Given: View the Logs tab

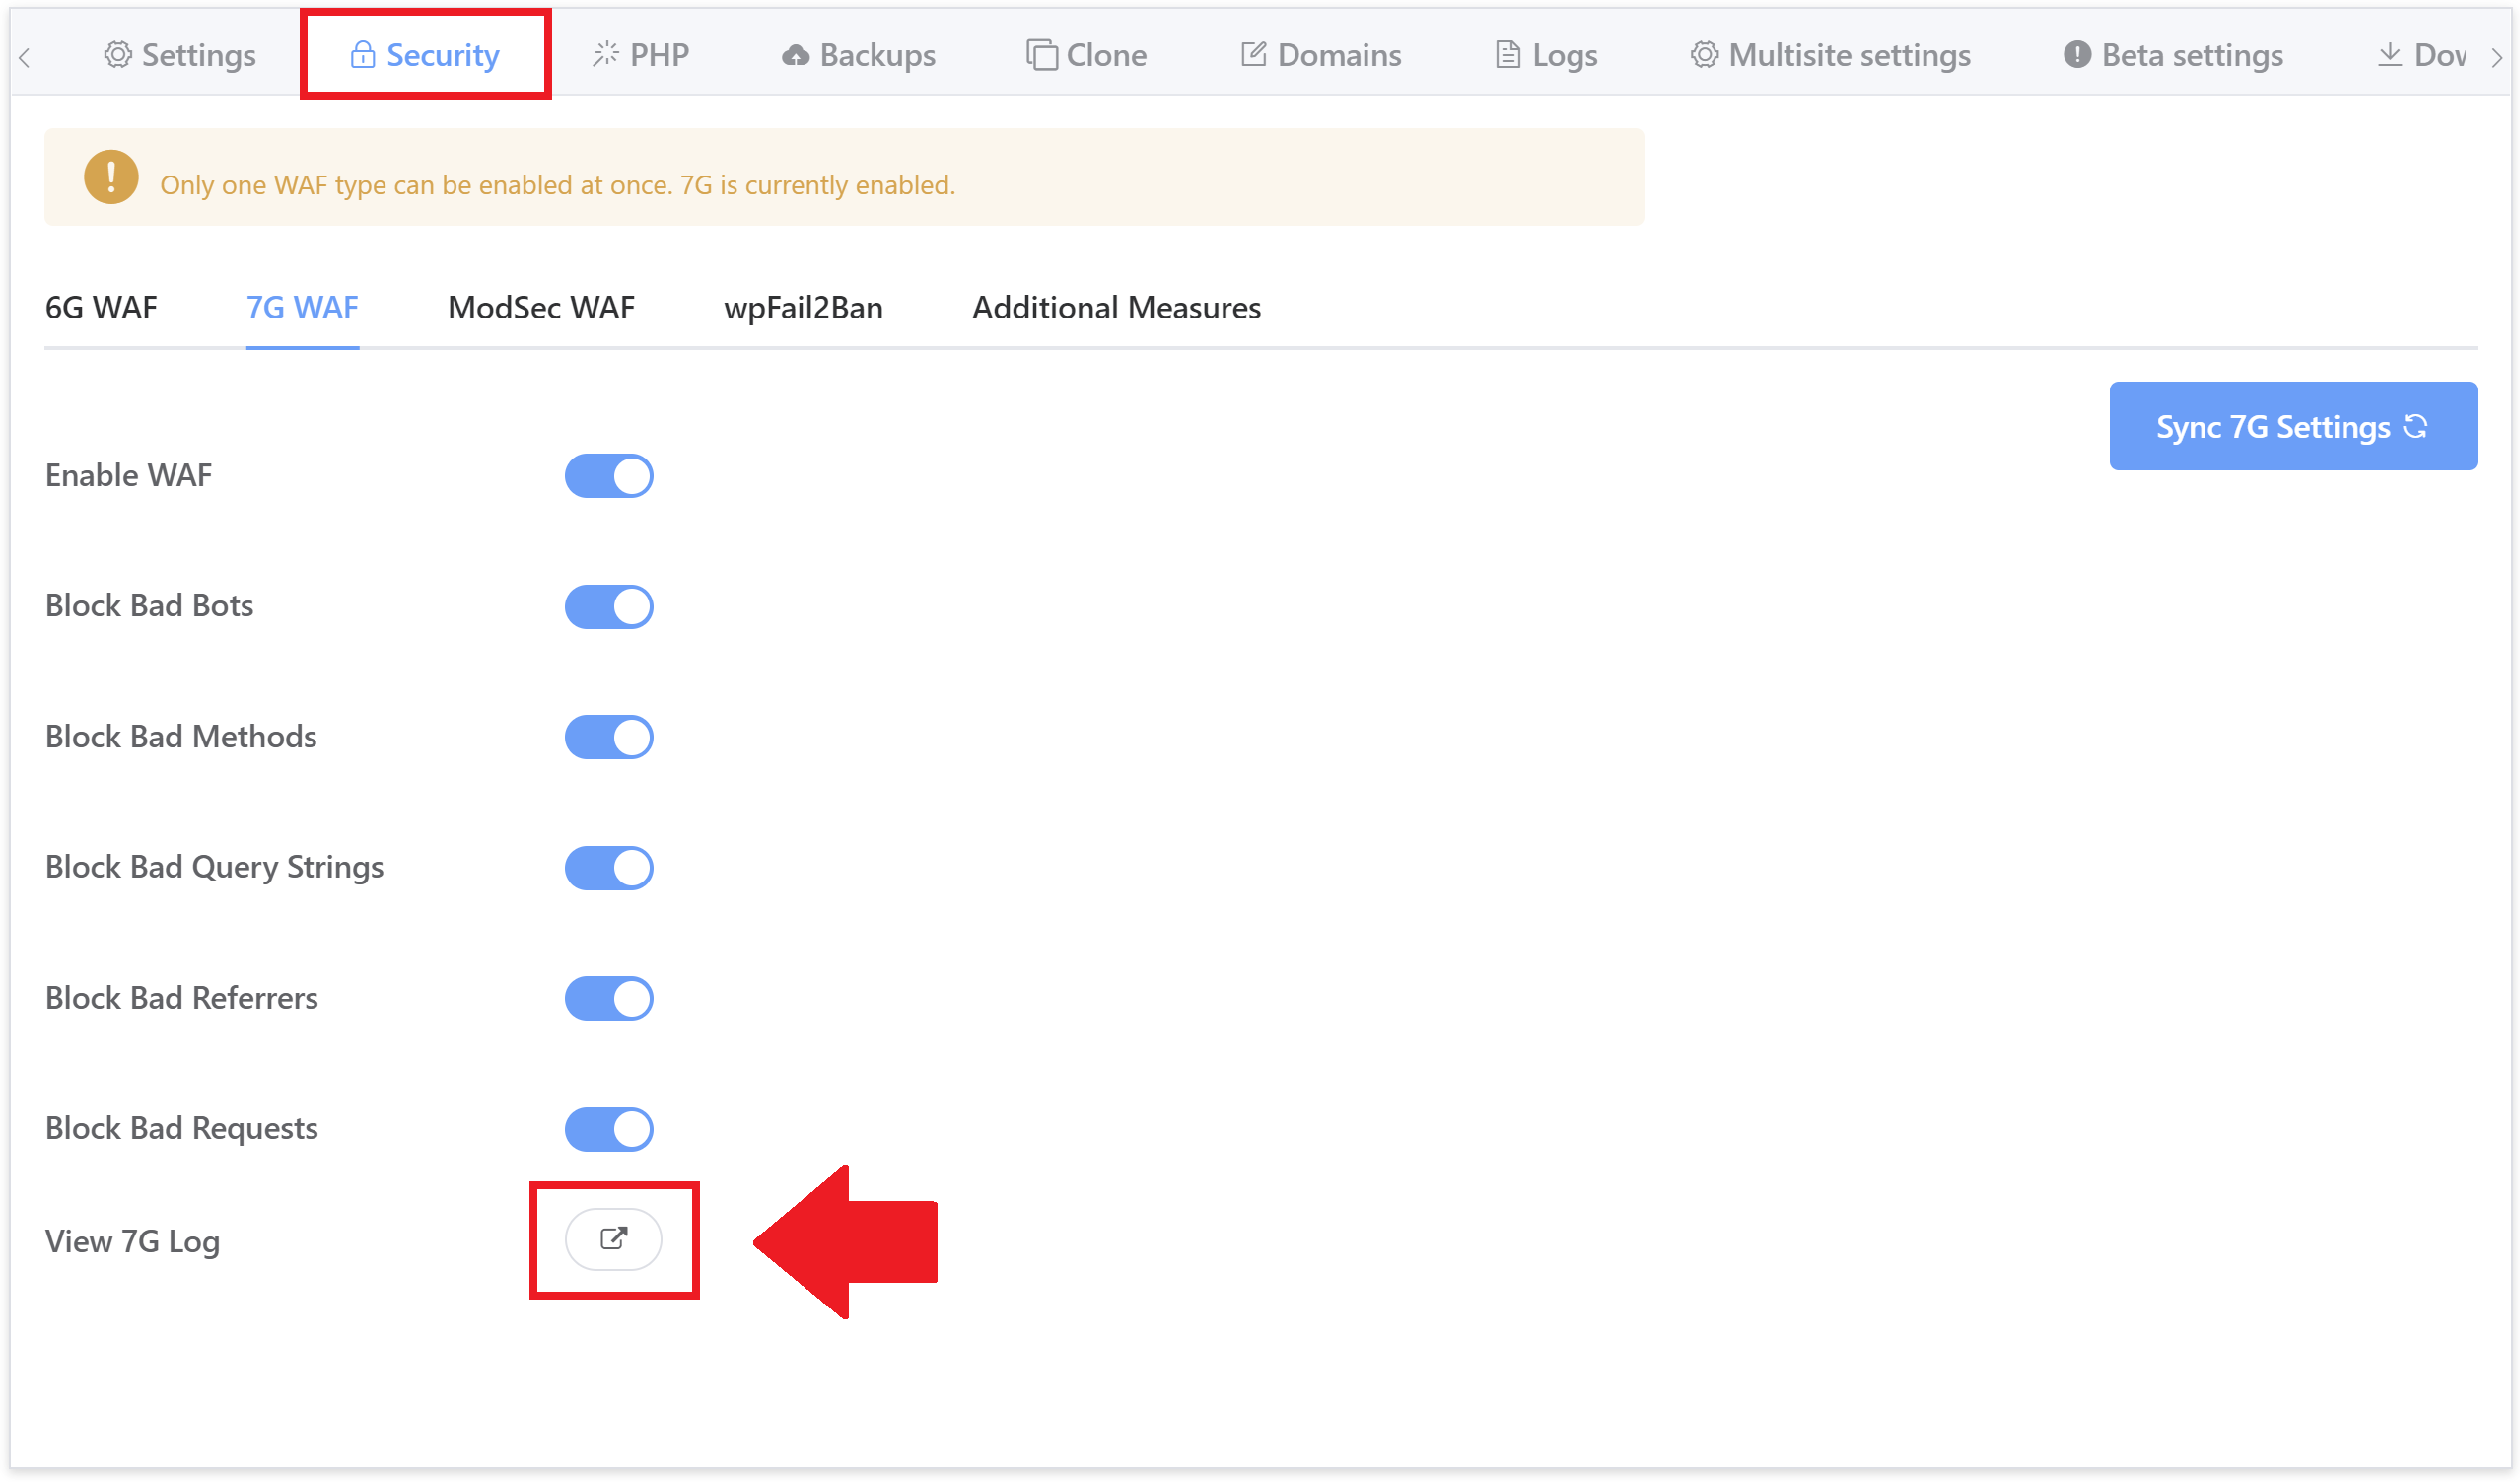Looking at the screenshot, I should tap(1546, 55).
